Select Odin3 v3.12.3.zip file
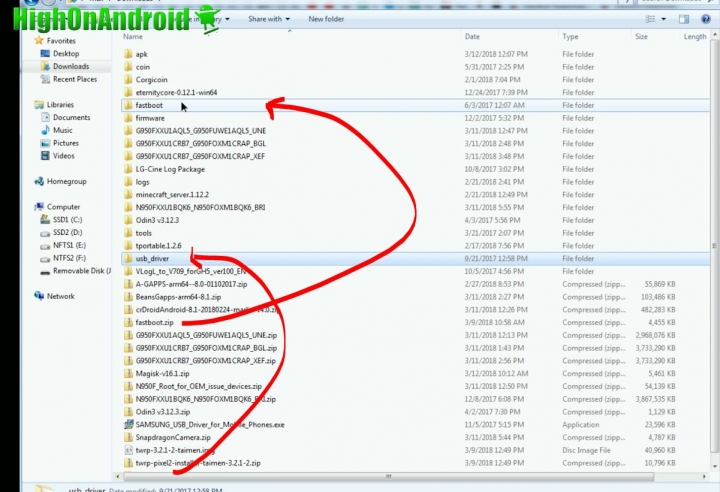 163,412
